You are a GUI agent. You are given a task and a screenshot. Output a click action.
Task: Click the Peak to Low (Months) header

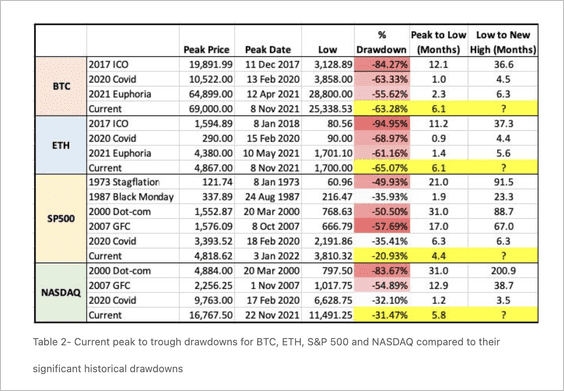[438, 42]
